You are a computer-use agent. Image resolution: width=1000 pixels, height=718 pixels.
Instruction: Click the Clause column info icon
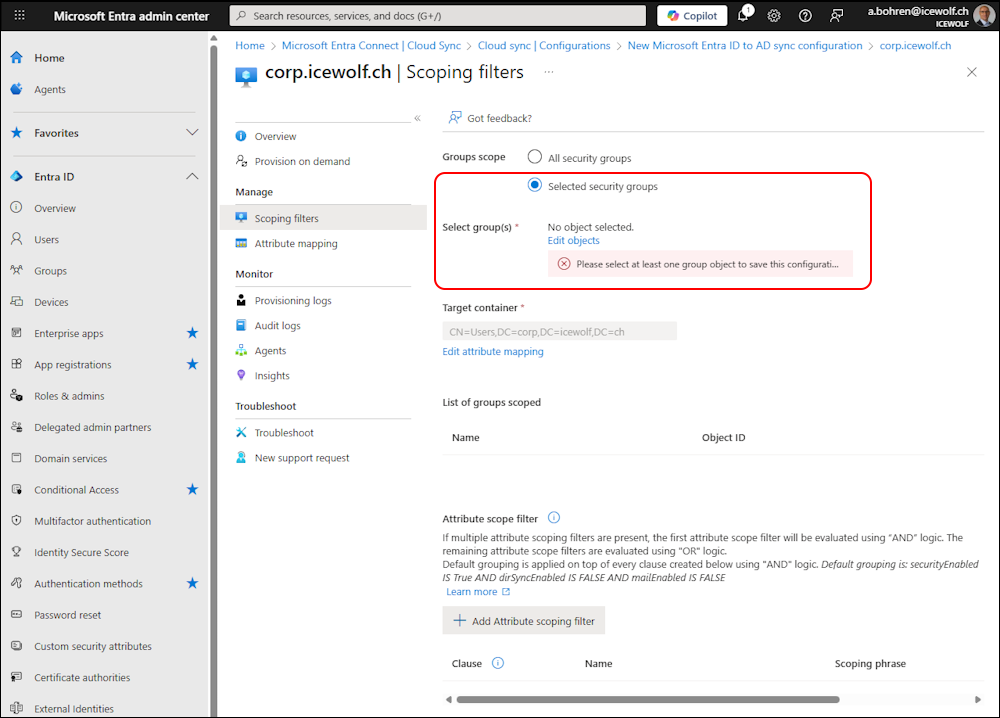click(498, 663)
